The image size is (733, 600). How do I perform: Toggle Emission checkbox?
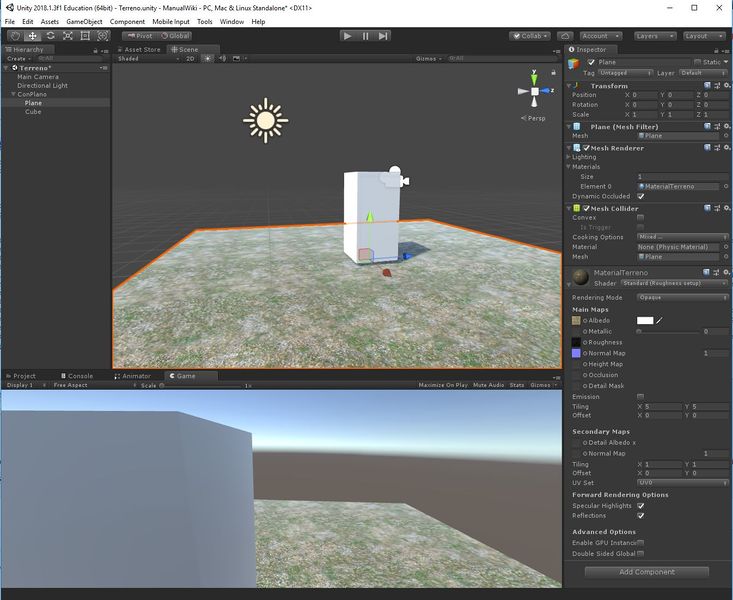click(640, 397)
